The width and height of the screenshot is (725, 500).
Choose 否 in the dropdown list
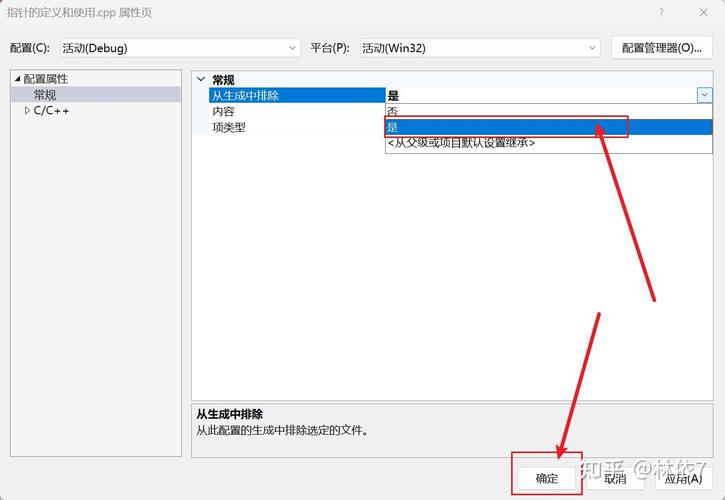tap(548, 111)
